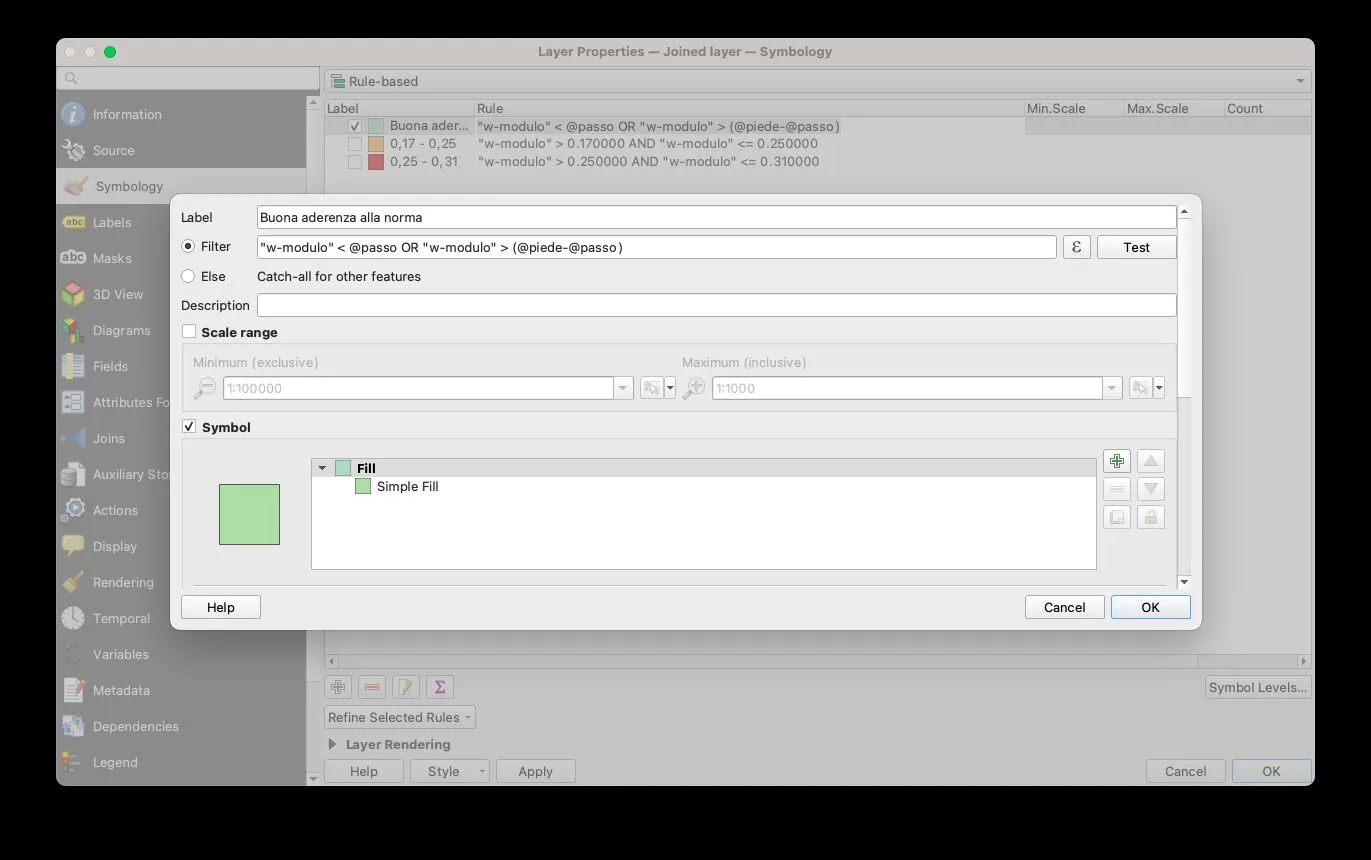Click the move symbol layer up arrow
This screenshot has width=1371, height=860.
point(1151,461)
